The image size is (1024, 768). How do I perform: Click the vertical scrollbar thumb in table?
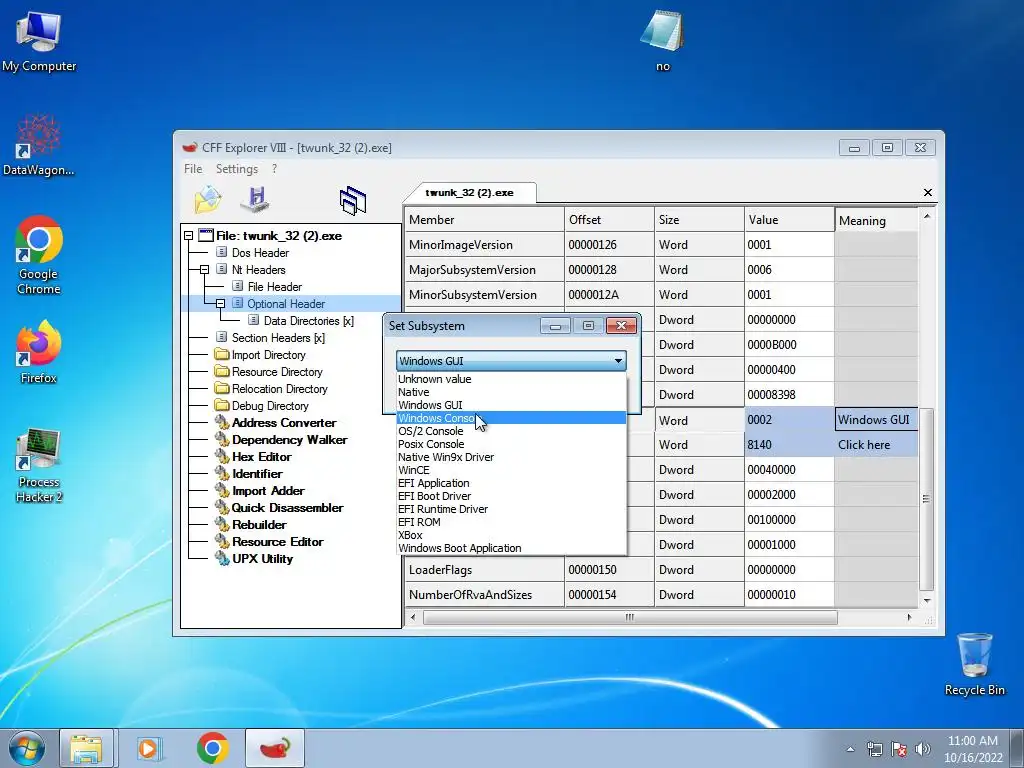tap(926, 500)
